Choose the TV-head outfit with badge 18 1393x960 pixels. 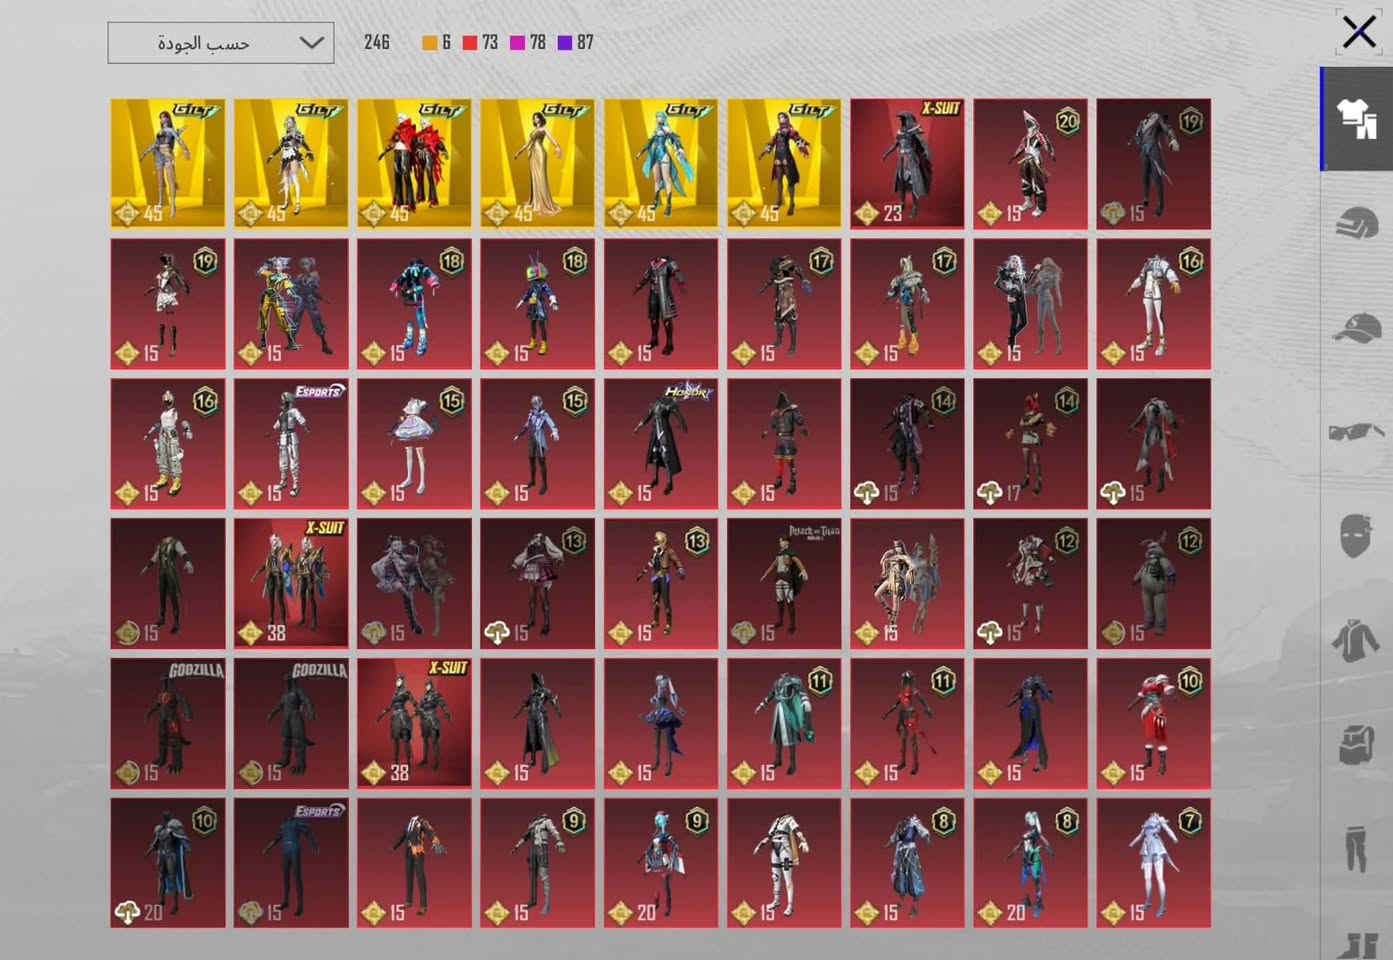point(538,303)
